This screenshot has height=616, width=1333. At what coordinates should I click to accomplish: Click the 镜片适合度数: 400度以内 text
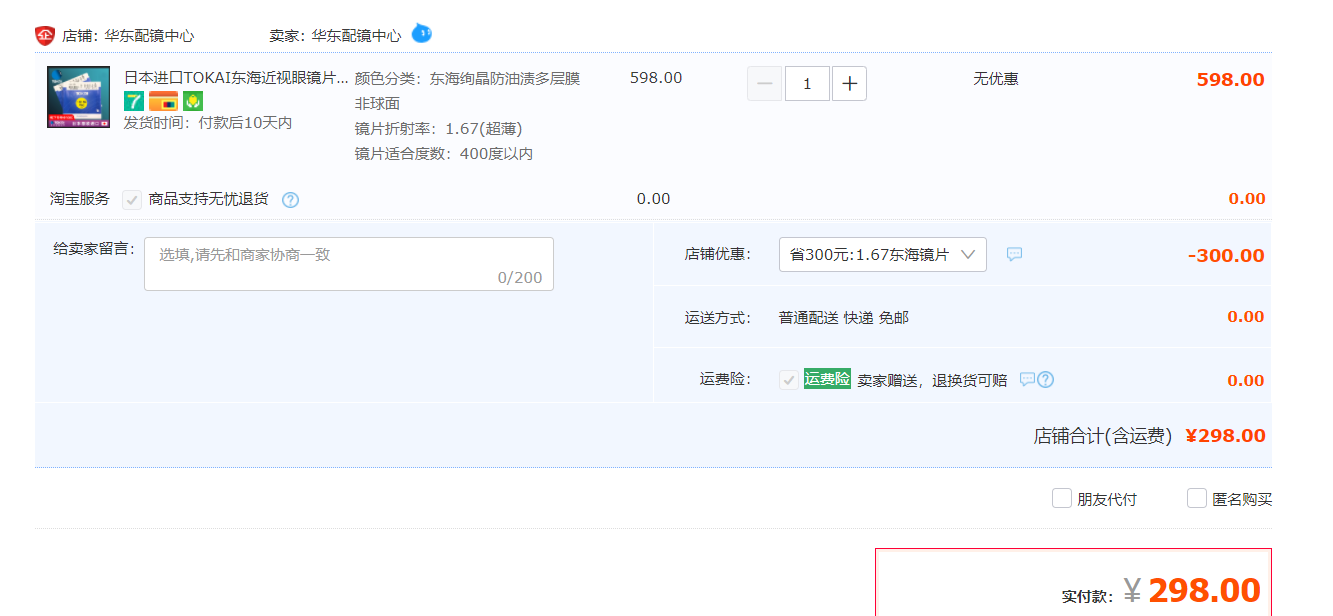pyautogui.click(x=444, y=154)
